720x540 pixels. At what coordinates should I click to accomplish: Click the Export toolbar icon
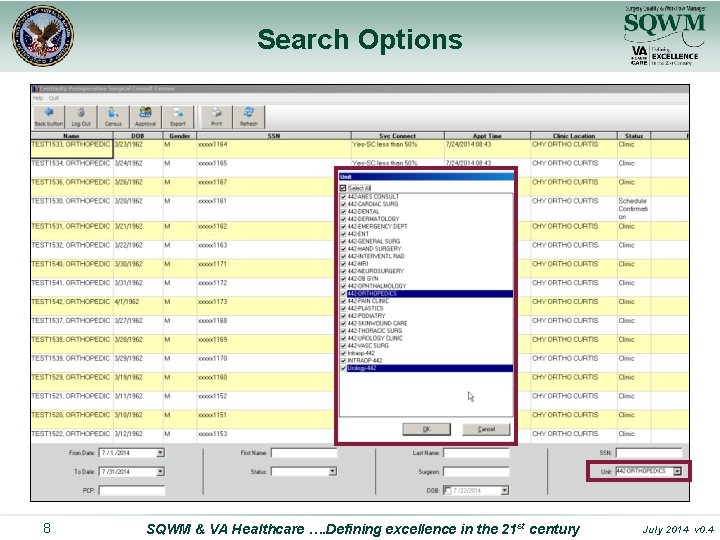point(178,117)
